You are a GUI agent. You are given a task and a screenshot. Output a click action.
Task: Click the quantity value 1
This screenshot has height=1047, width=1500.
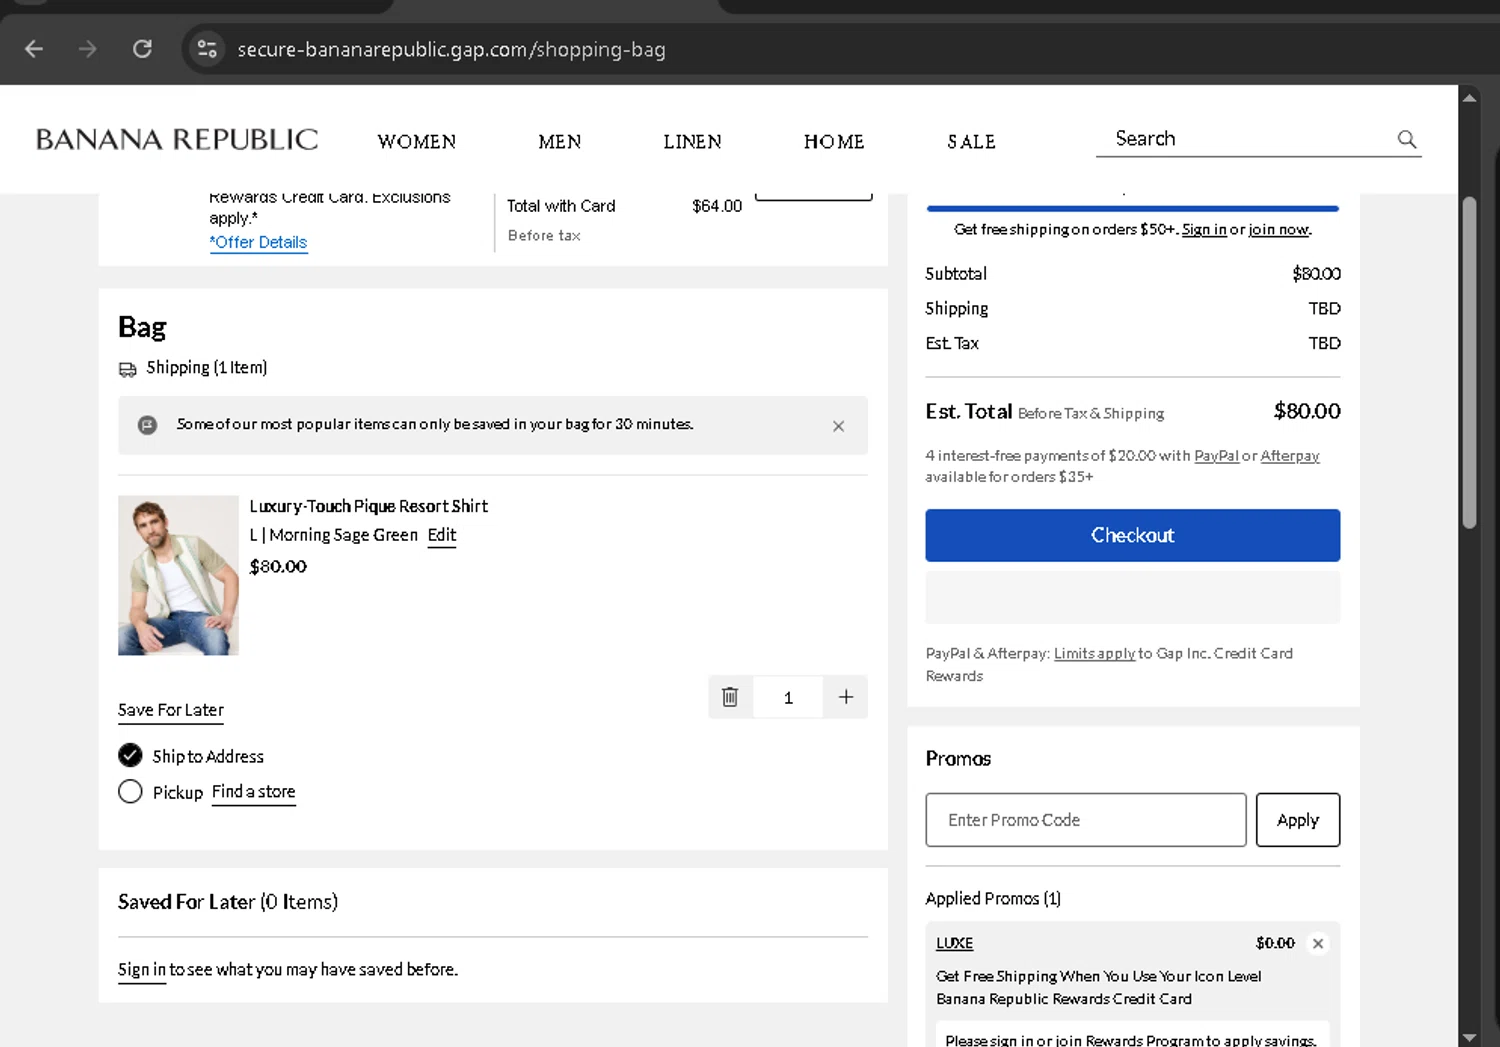click(788, 698)
